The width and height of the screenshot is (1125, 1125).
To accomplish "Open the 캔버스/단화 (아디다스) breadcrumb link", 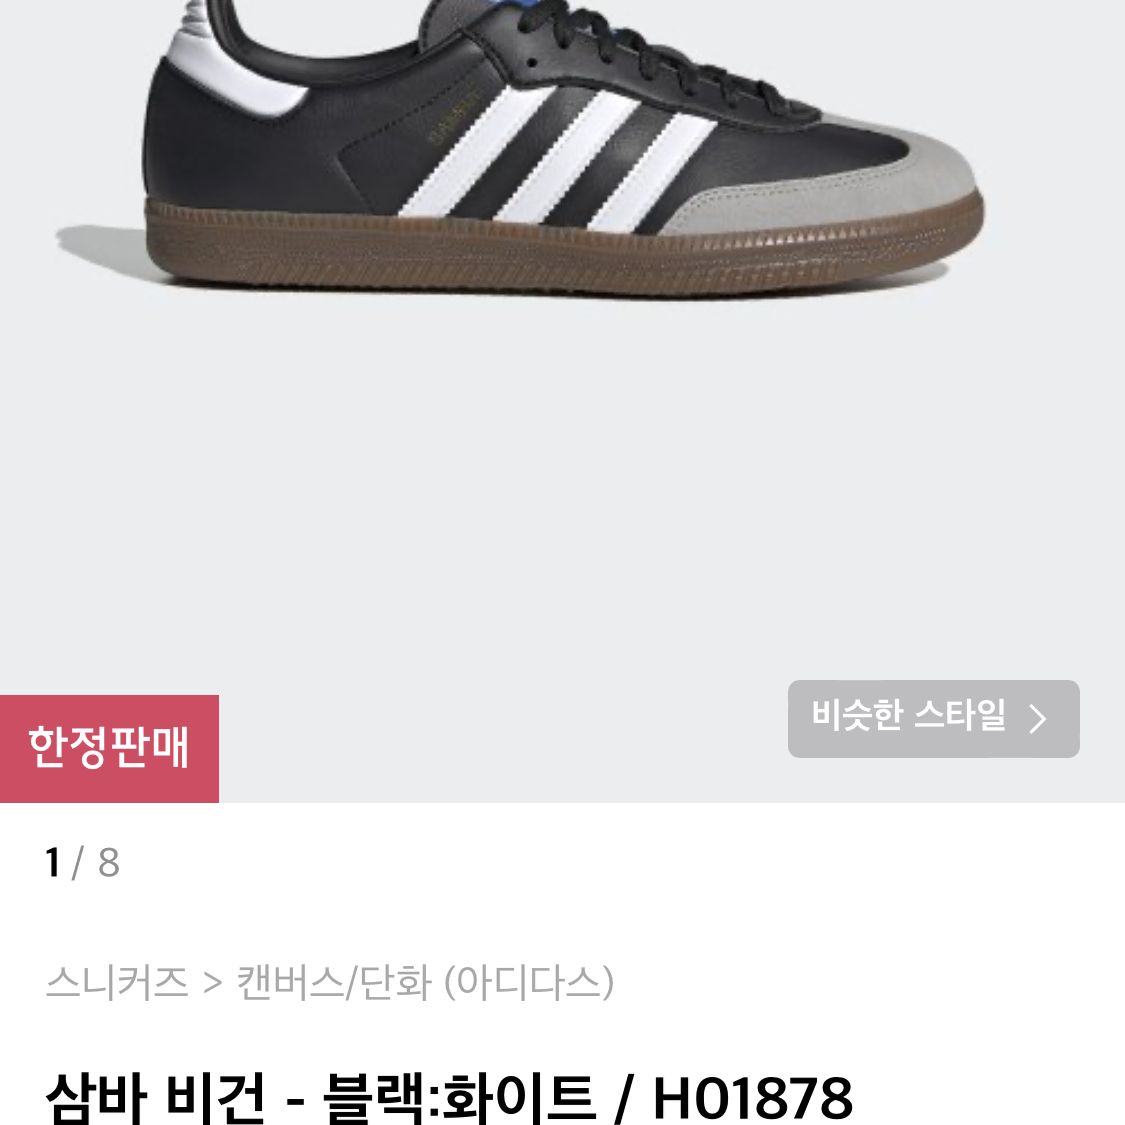I will (425, 982).
